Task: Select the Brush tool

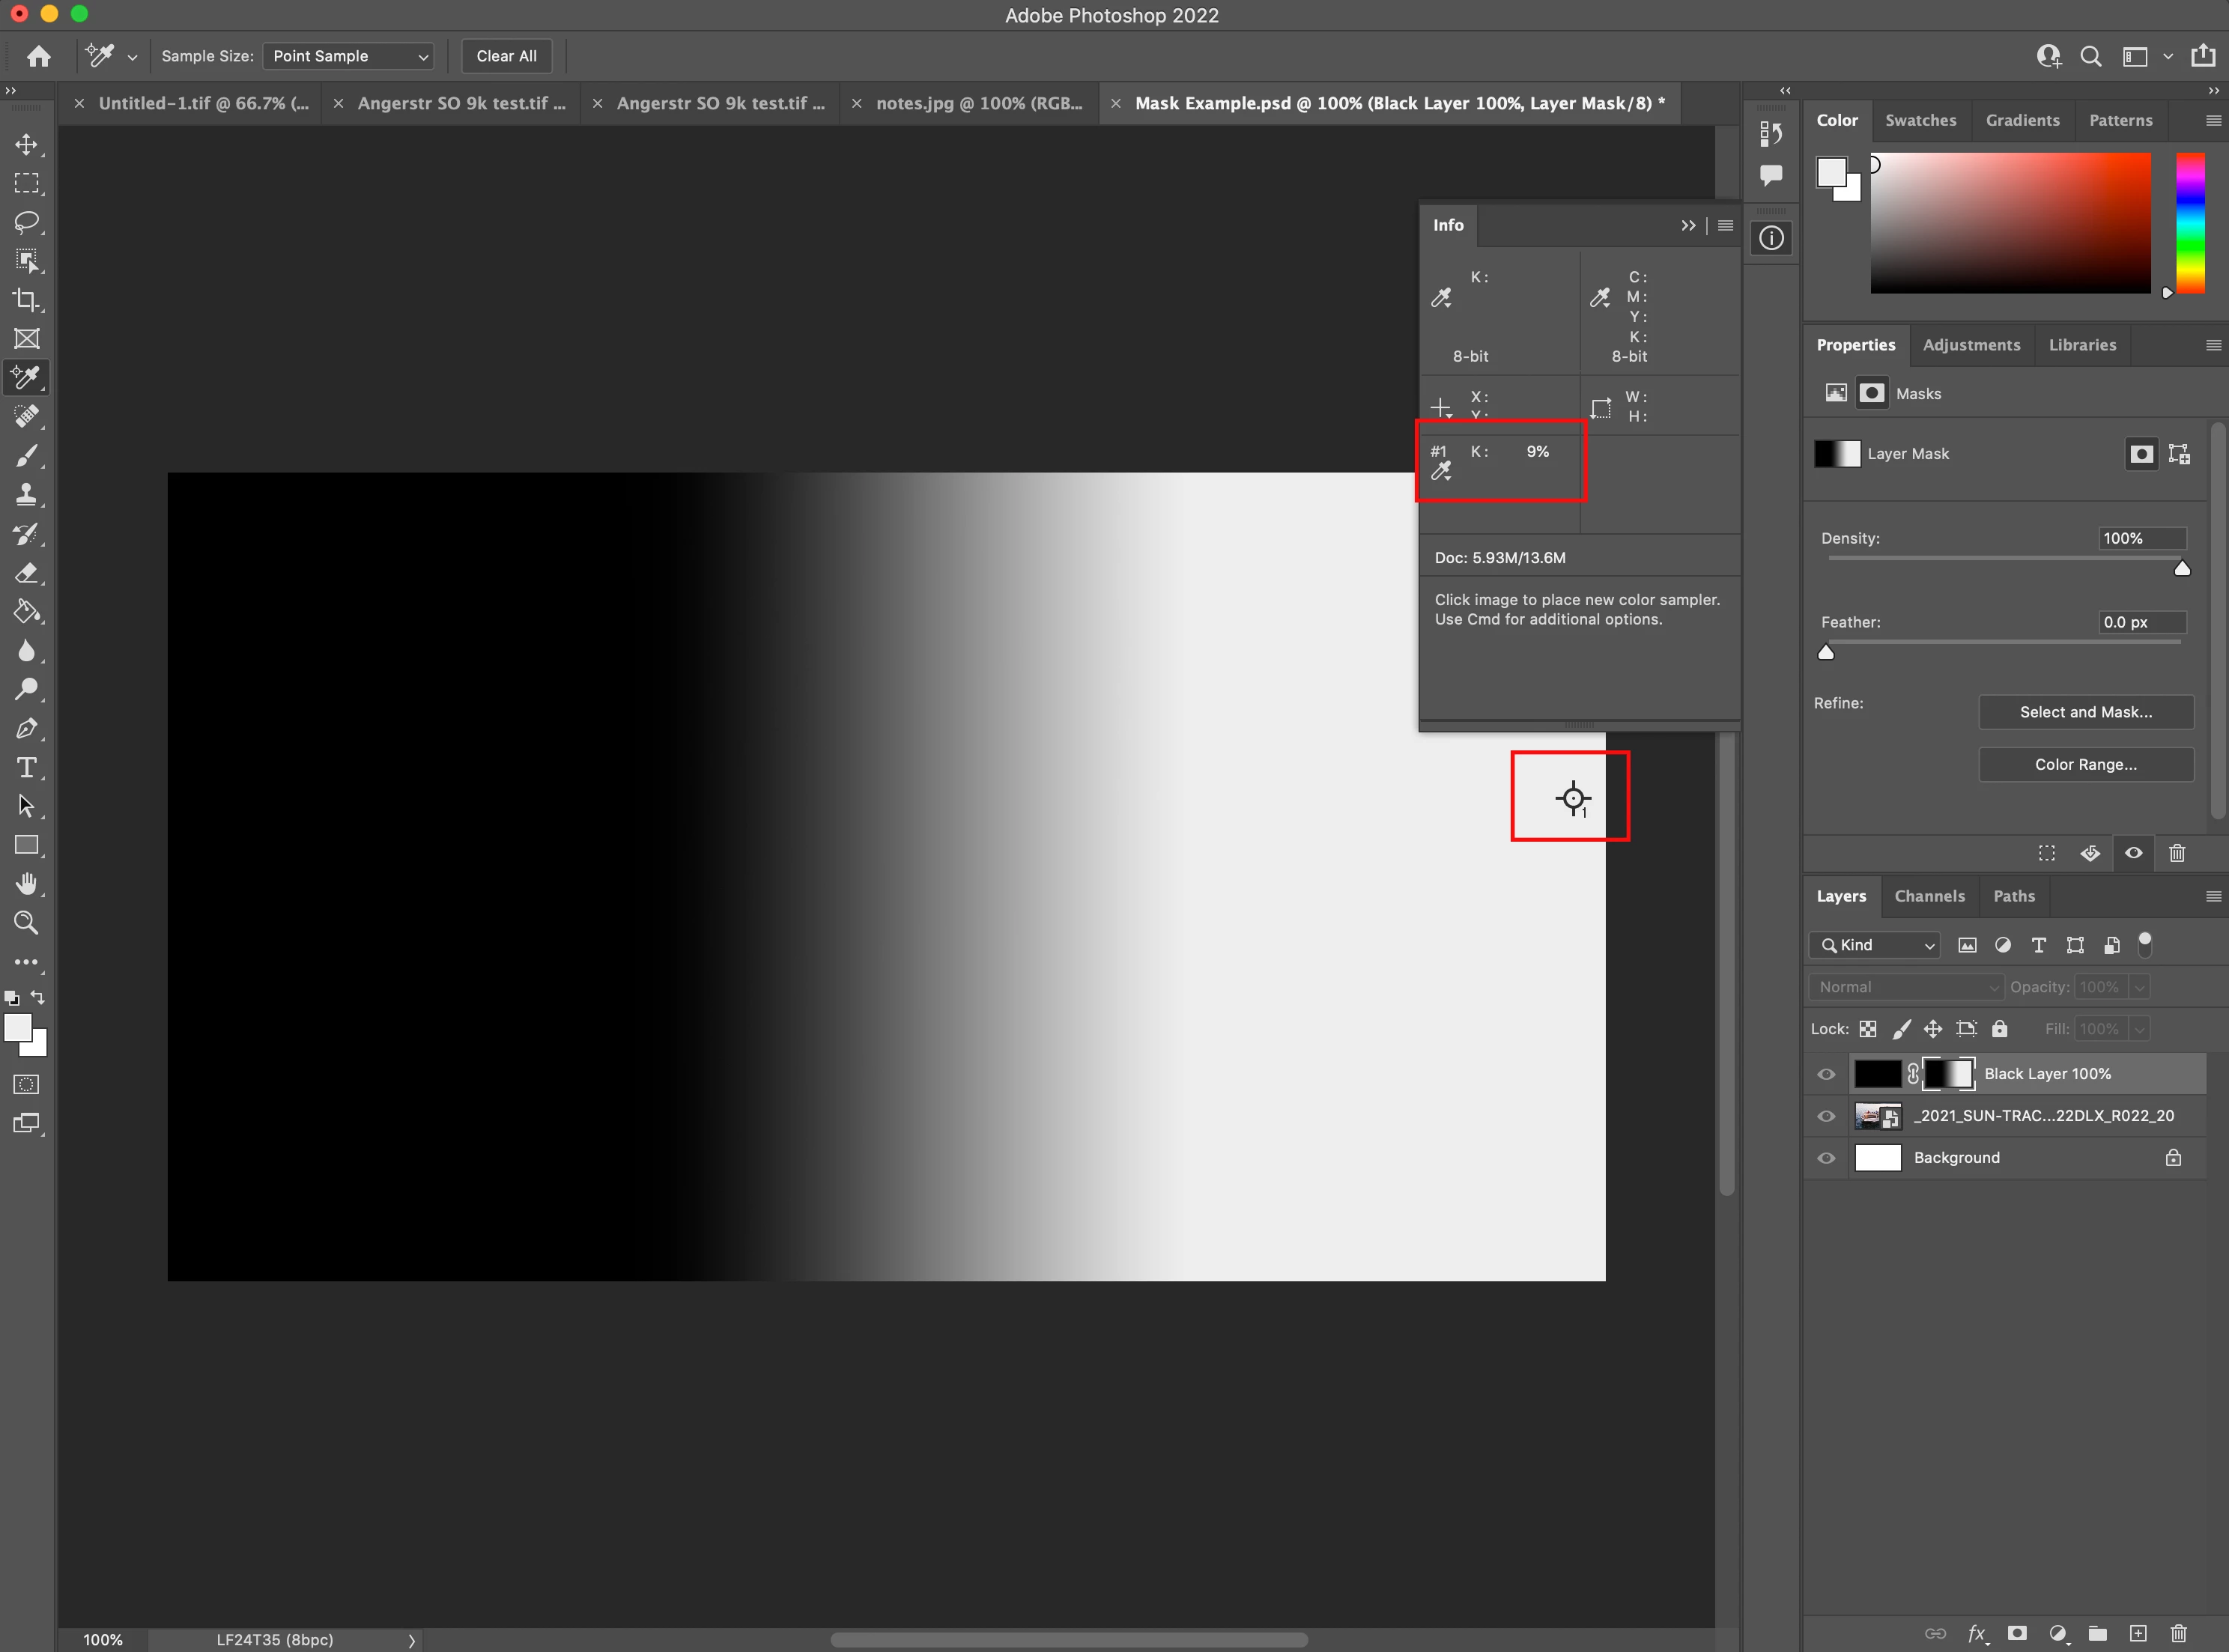Action: (27, 456)
